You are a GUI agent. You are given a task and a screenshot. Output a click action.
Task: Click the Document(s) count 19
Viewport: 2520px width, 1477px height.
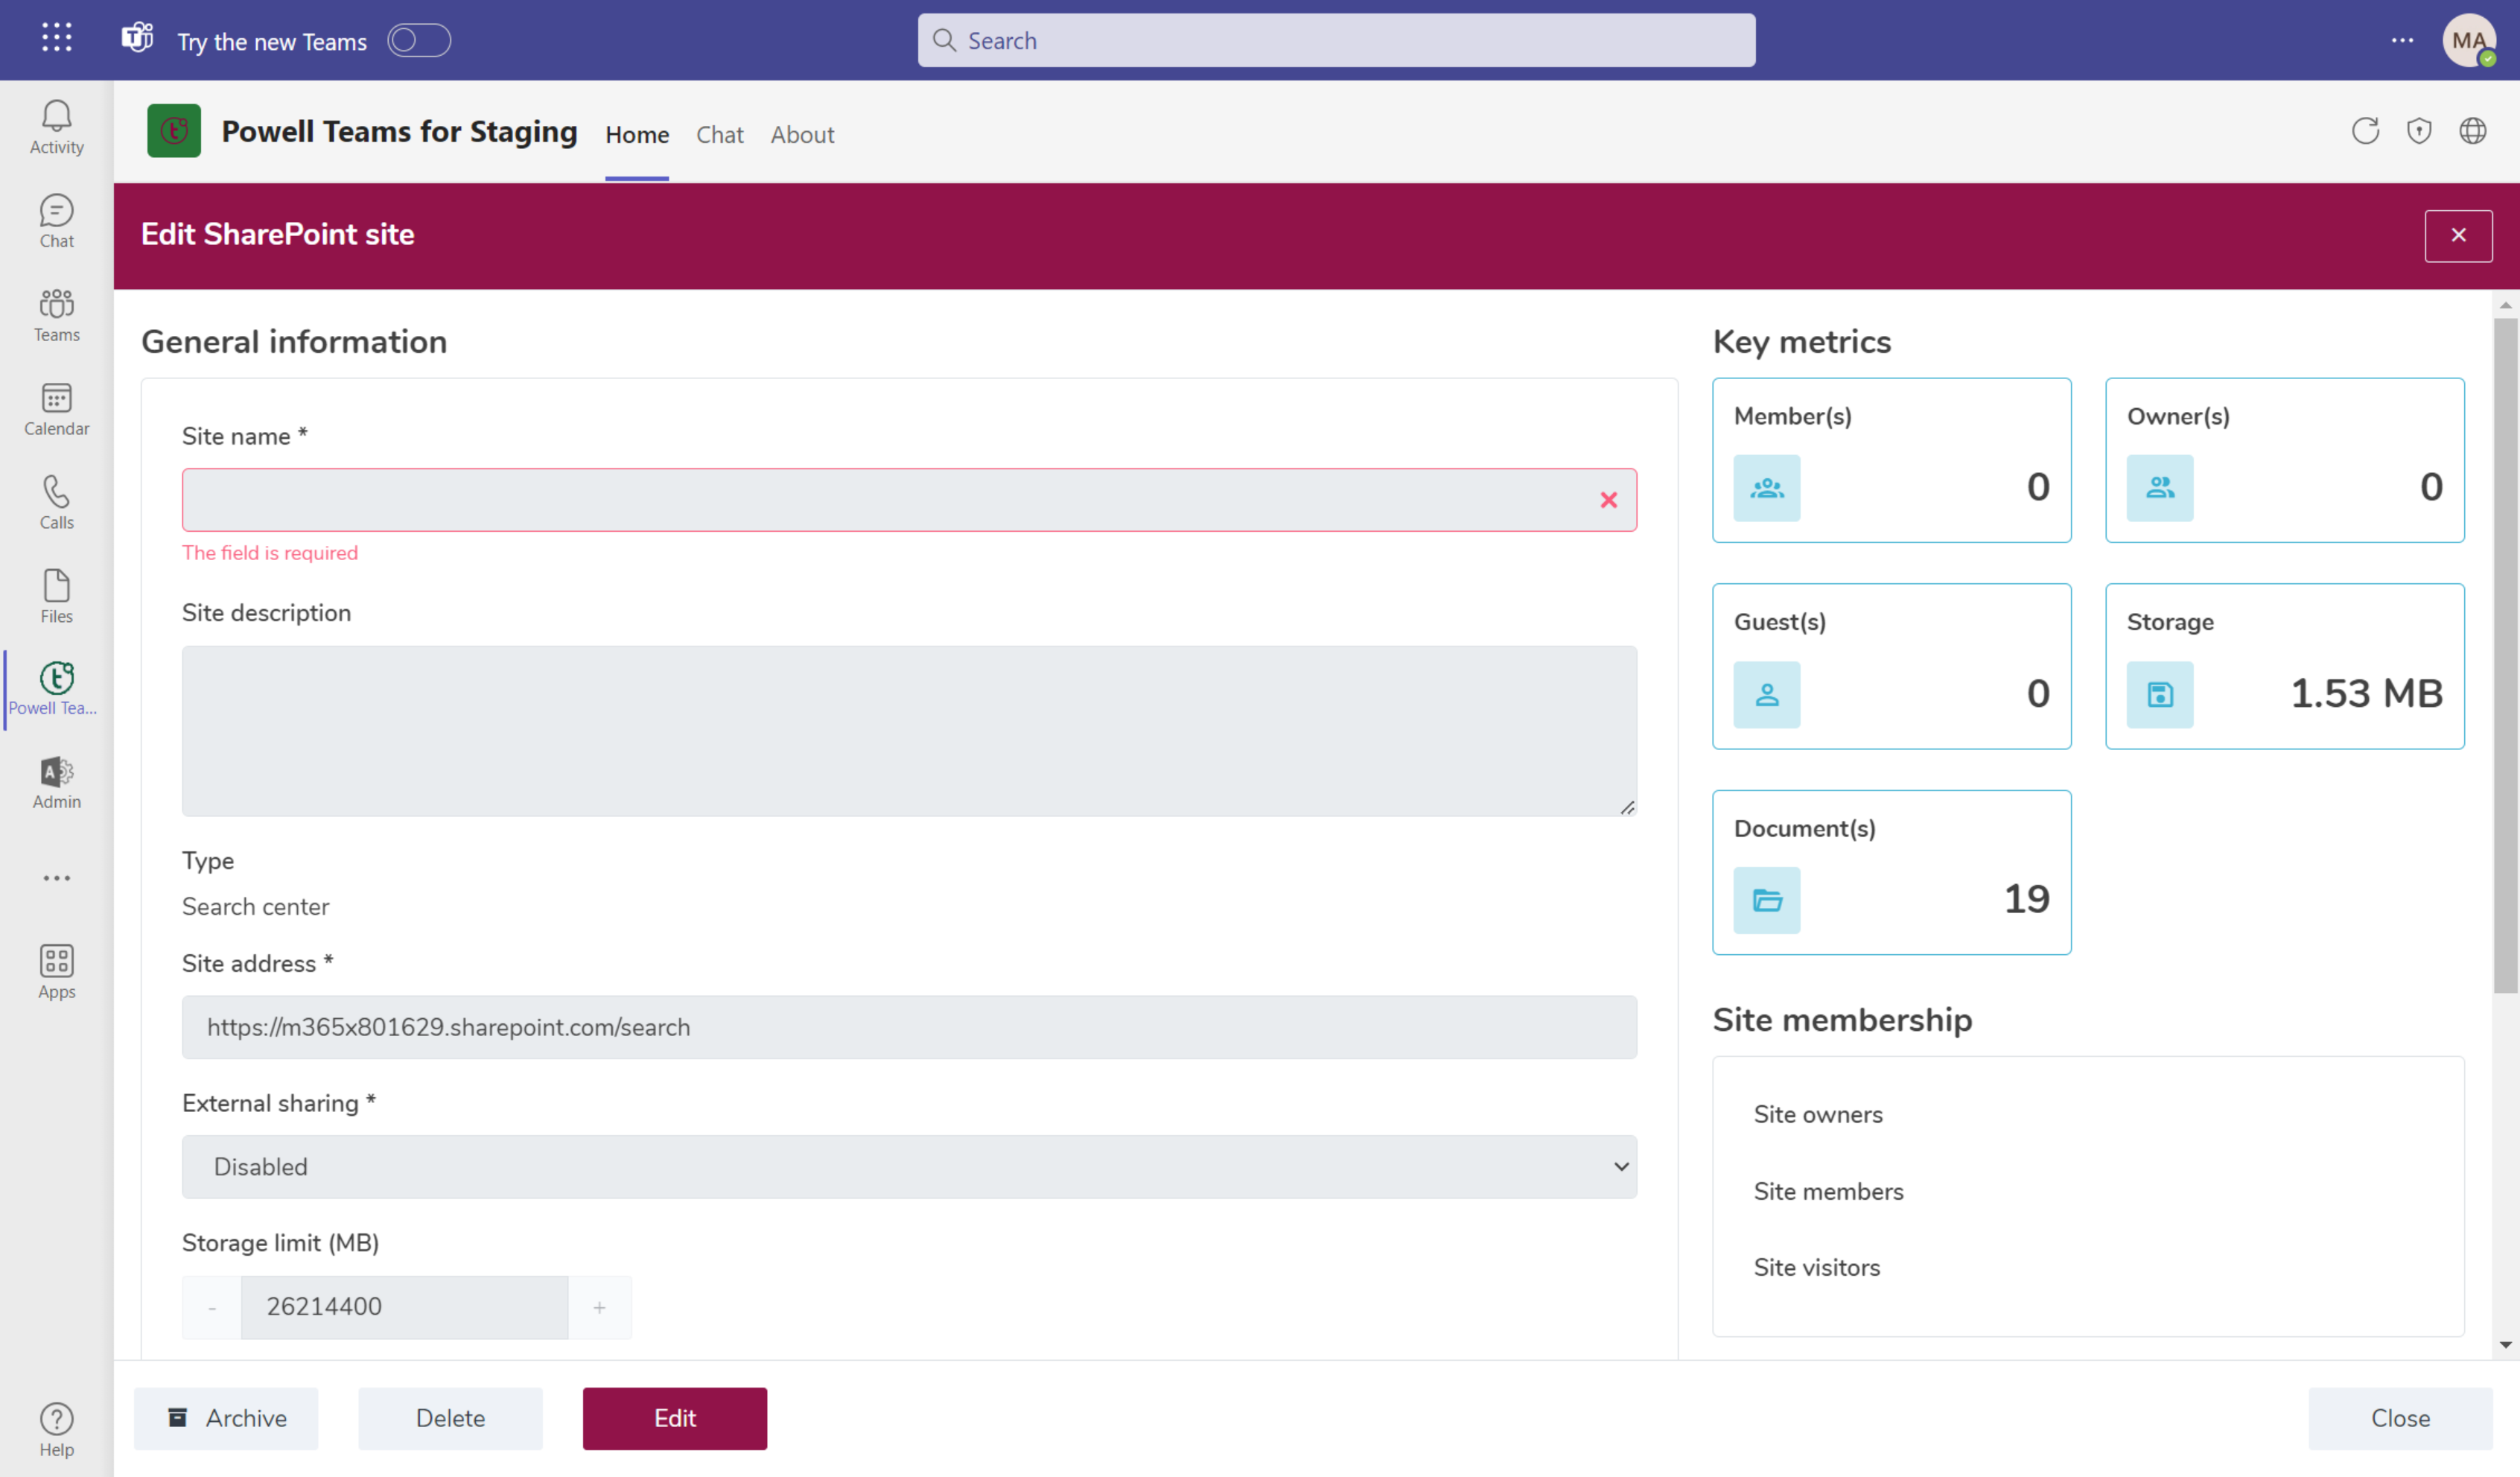coord(2027,899)
